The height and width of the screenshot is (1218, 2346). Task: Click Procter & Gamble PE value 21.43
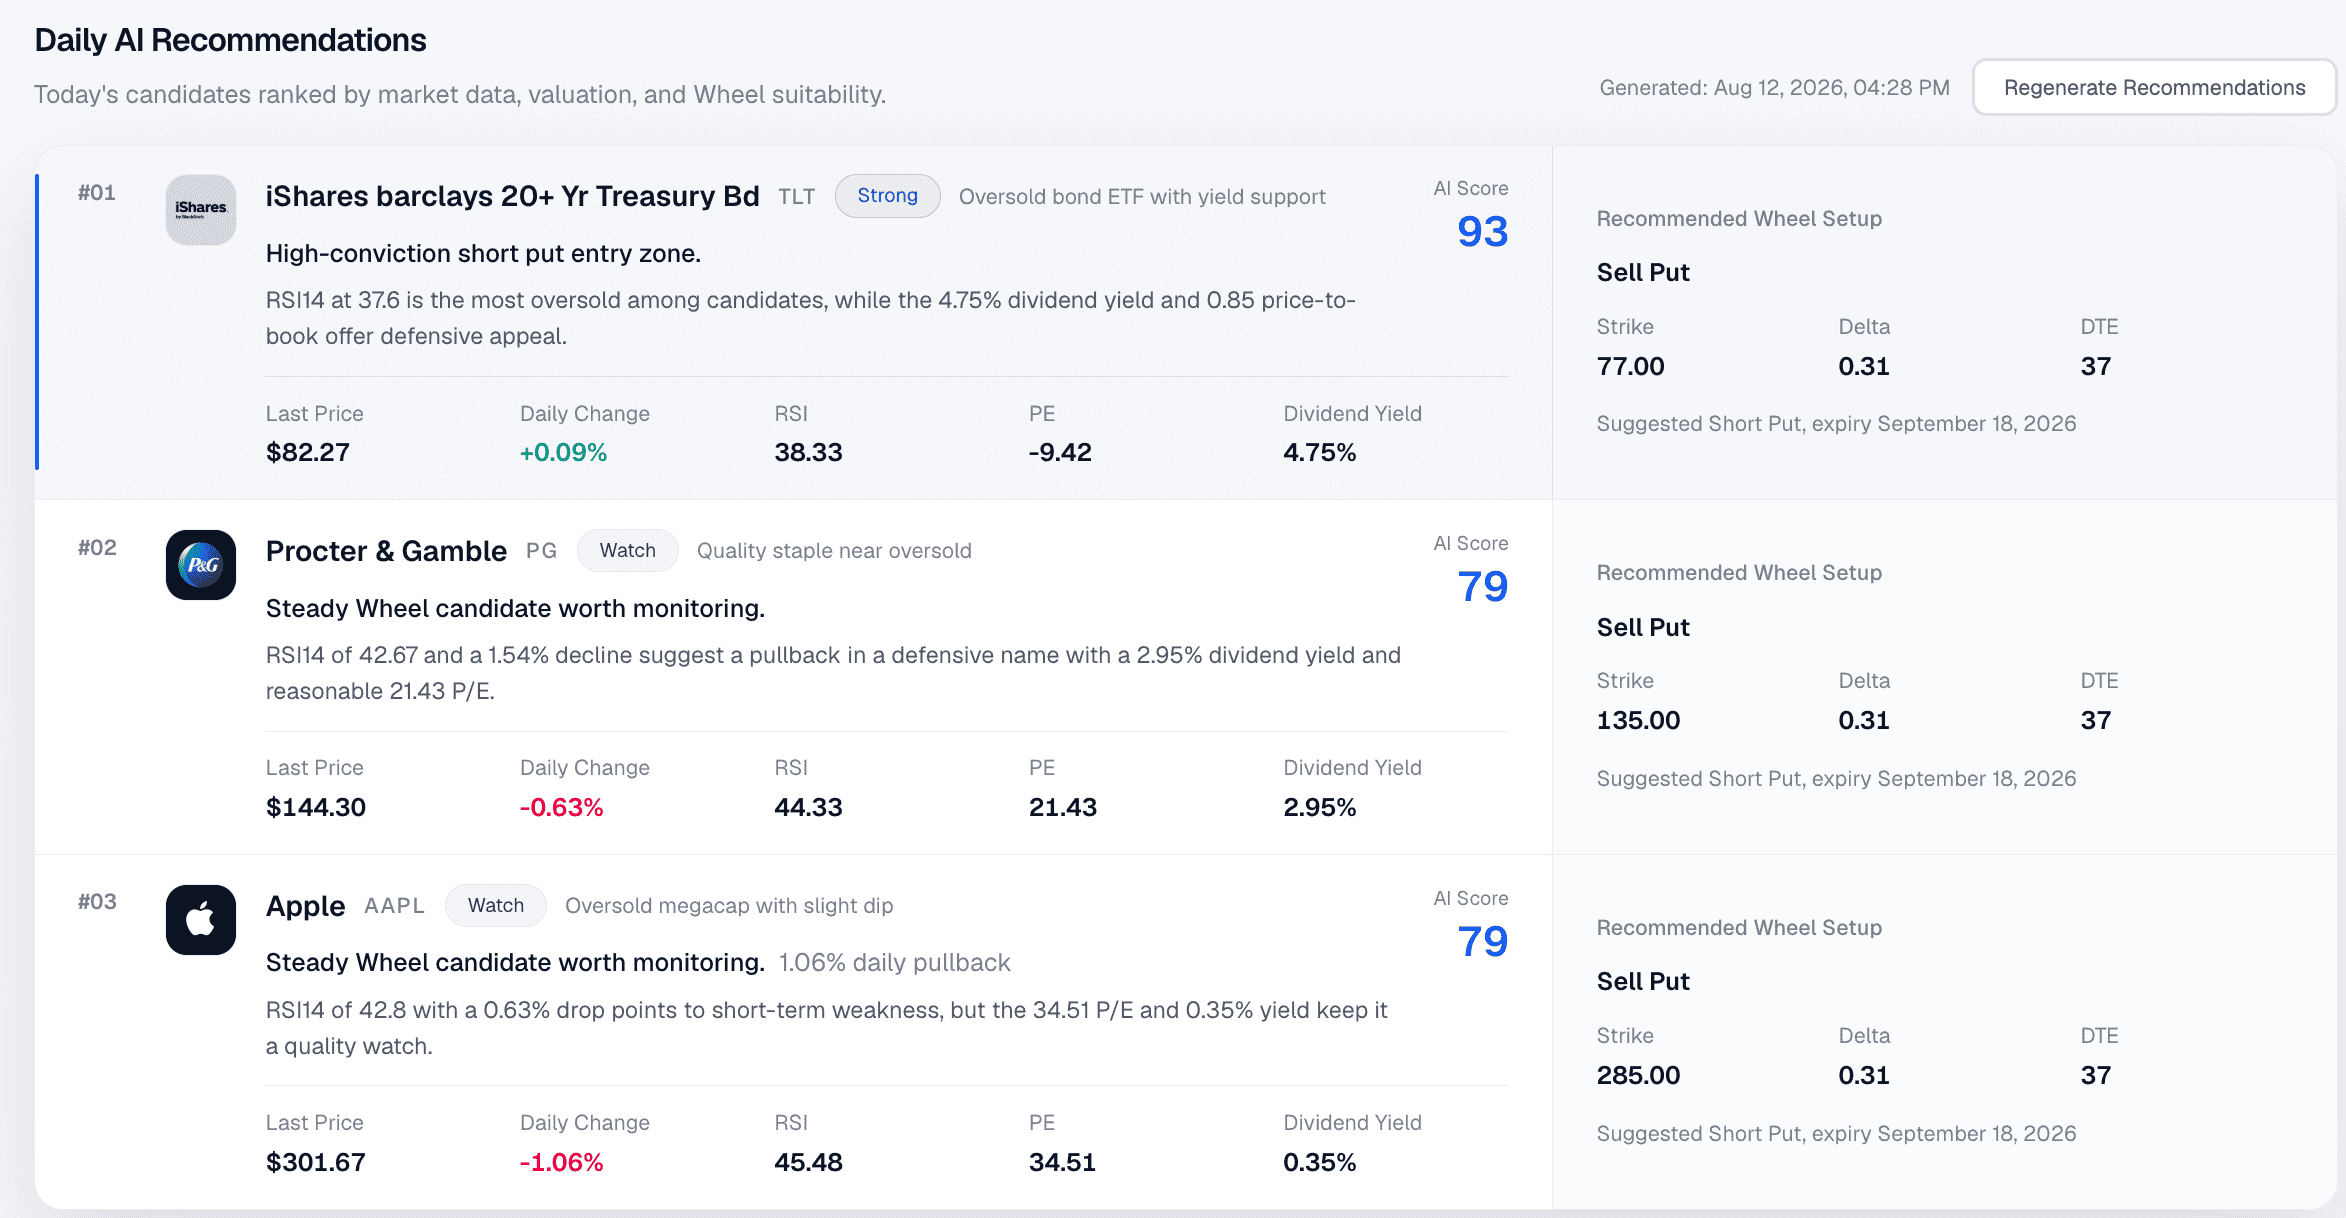[1063, 808]
